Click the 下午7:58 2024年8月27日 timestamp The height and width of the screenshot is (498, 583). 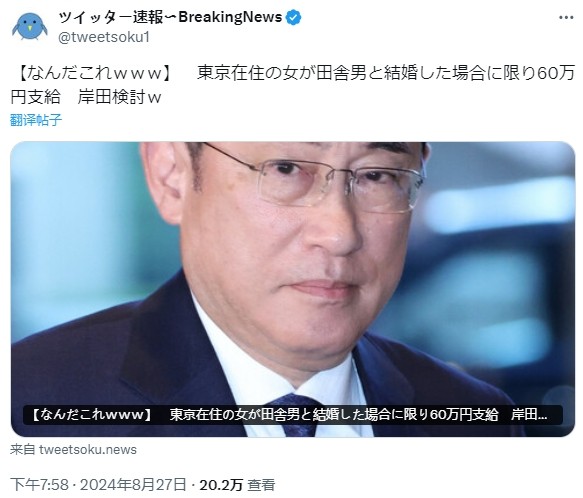[x=98, y=485]
